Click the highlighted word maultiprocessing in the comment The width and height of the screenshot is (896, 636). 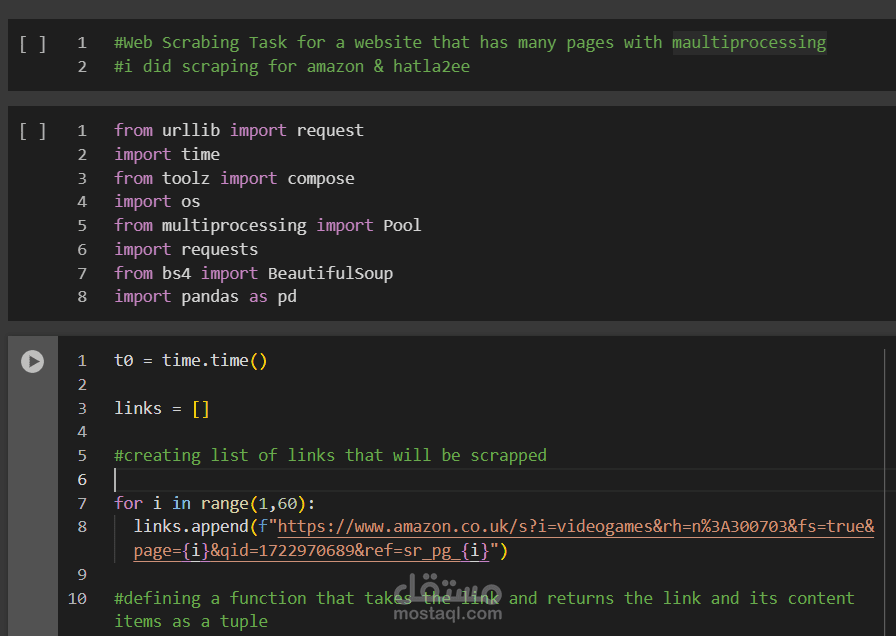point(748,42)
